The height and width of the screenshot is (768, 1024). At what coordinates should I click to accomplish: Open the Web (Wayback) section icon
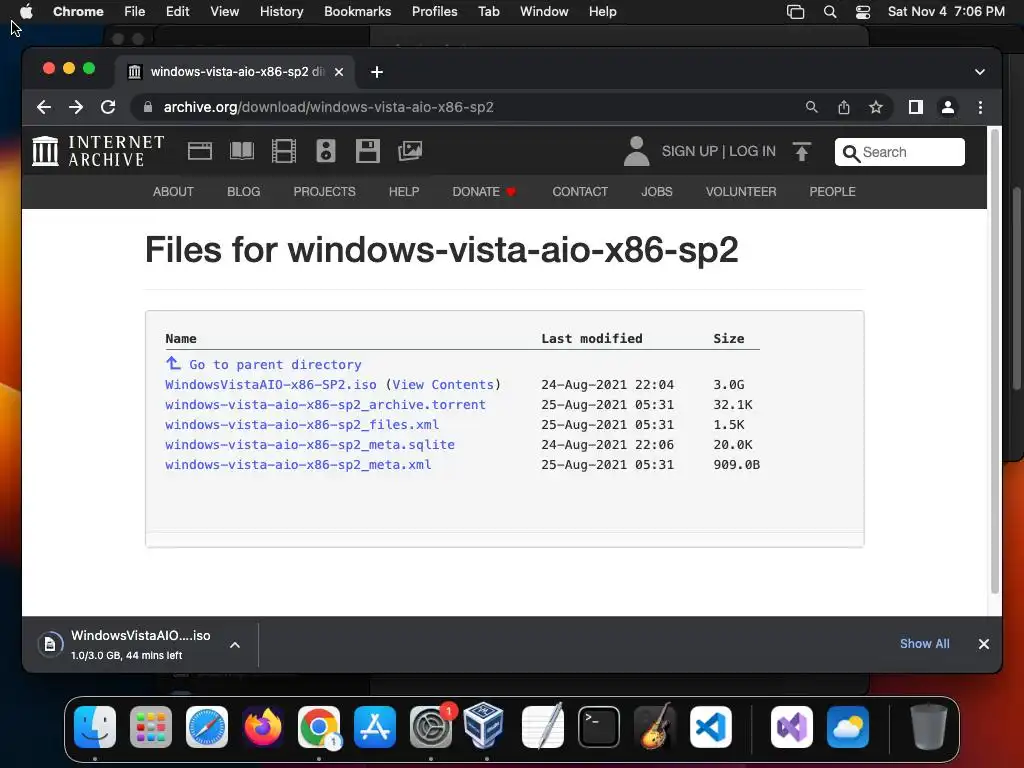coord(200,151)
